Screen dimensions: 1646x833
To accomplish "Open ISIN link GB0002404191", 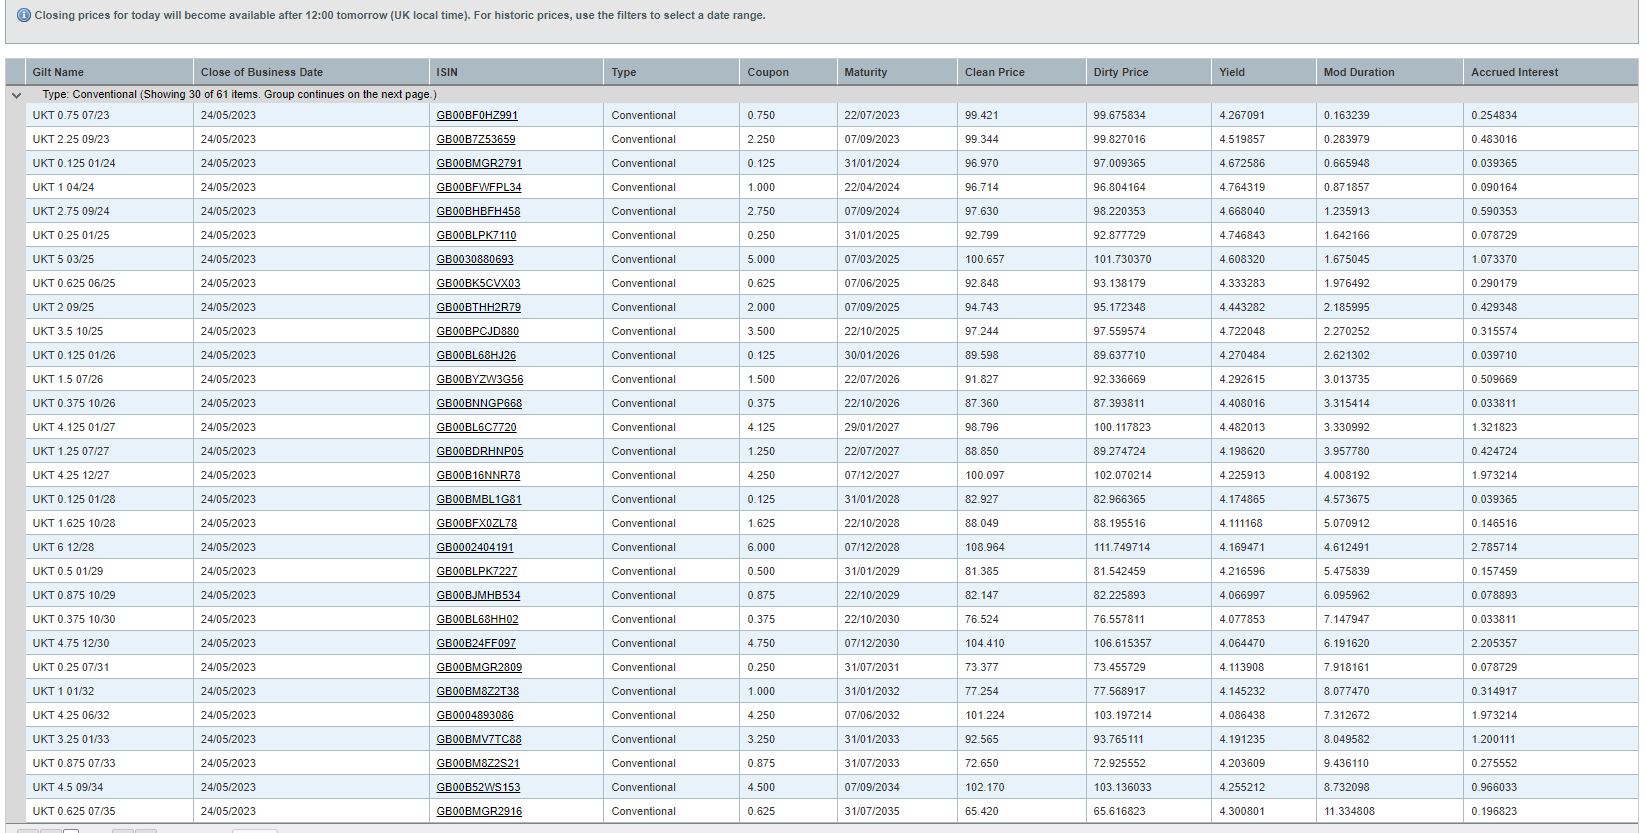I will 475,547.
